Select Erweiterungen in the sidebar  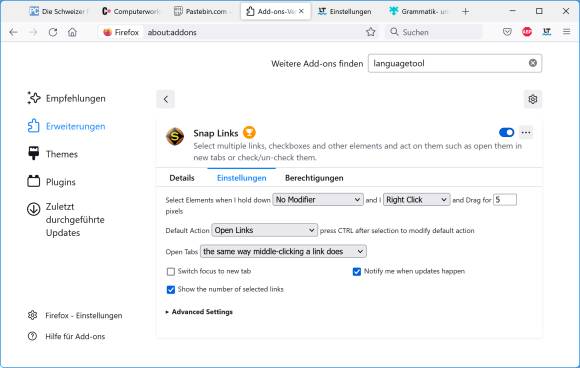point(67,126)
